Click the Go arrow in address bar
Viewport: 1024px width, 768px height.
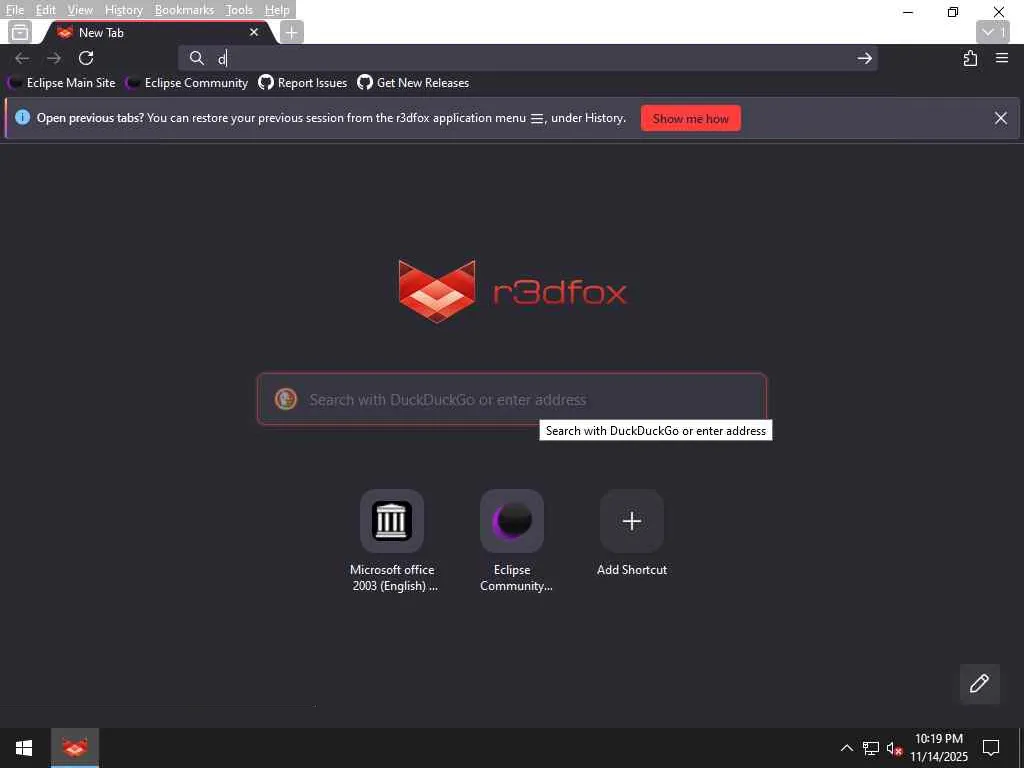click(x=865, y=58)
